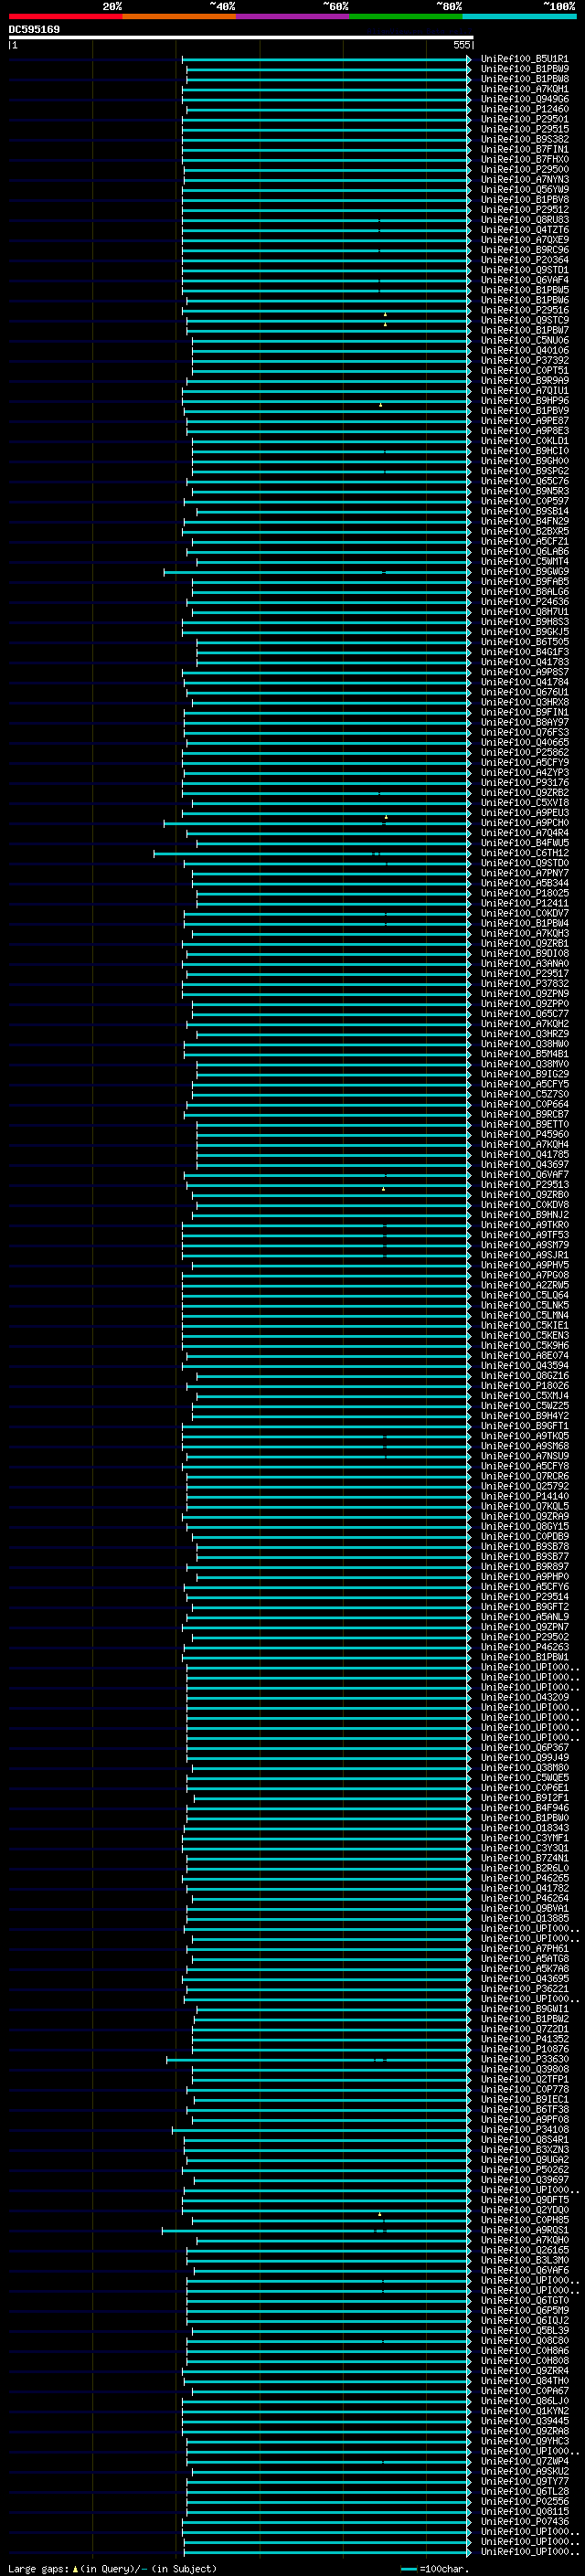Select the UniRef100_P41352 label
Viewport: 585px width, 2576px height.
coord(524,2039)
